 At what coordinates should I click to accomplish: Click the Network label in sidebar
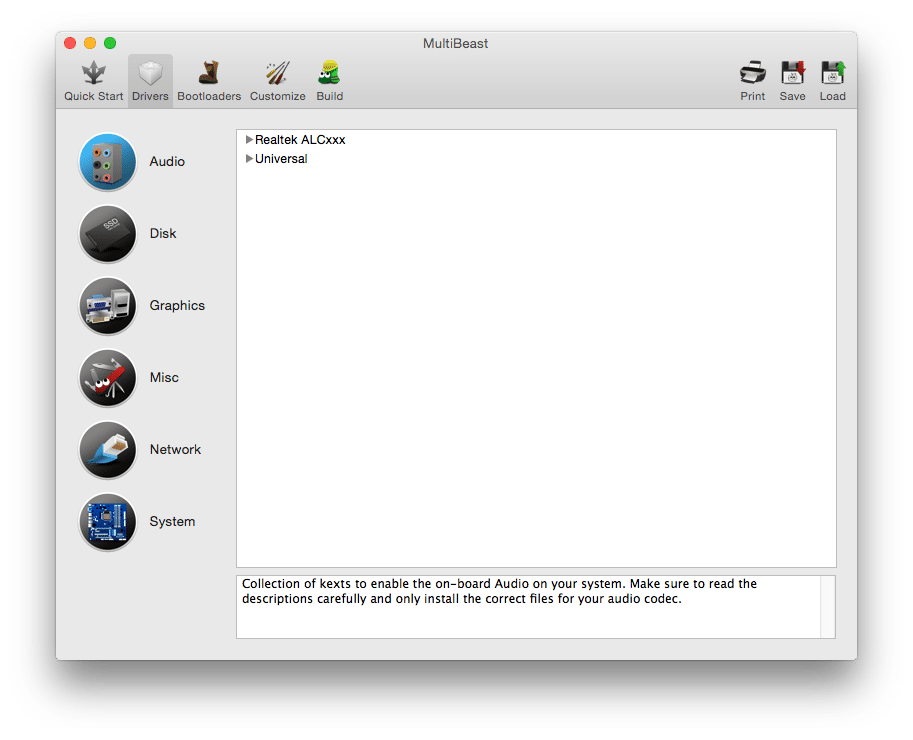(175, 450)
